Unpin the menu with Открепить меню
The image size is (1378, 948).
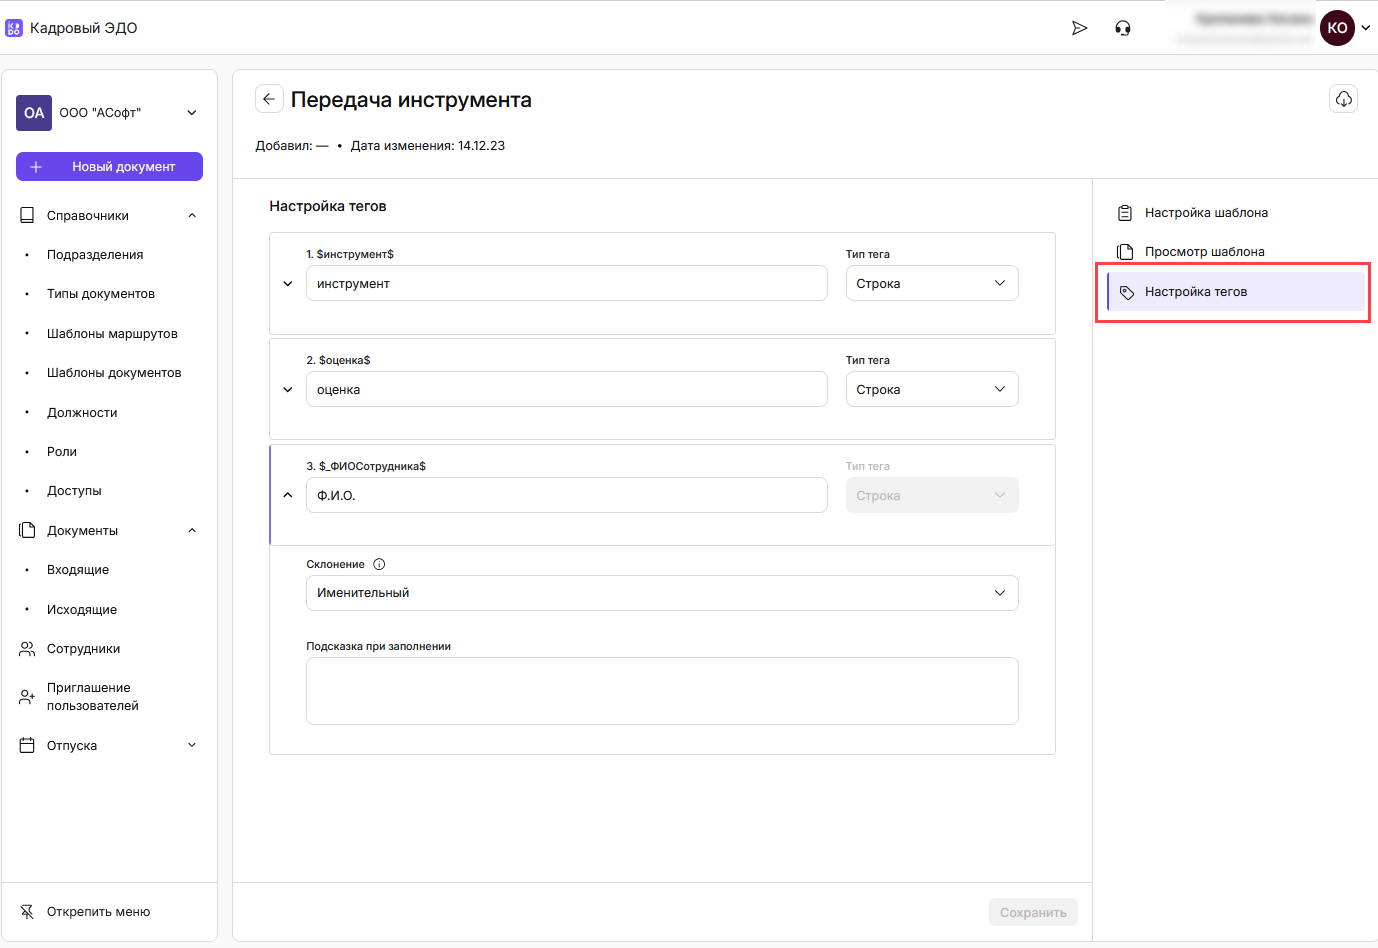98,912
